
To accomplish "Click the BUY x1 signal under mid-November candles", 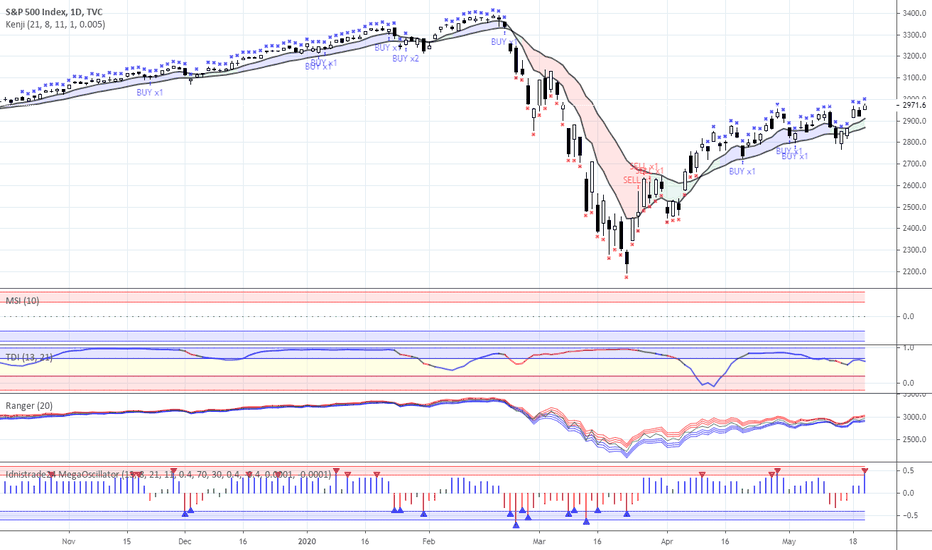I will click(150, 93).
